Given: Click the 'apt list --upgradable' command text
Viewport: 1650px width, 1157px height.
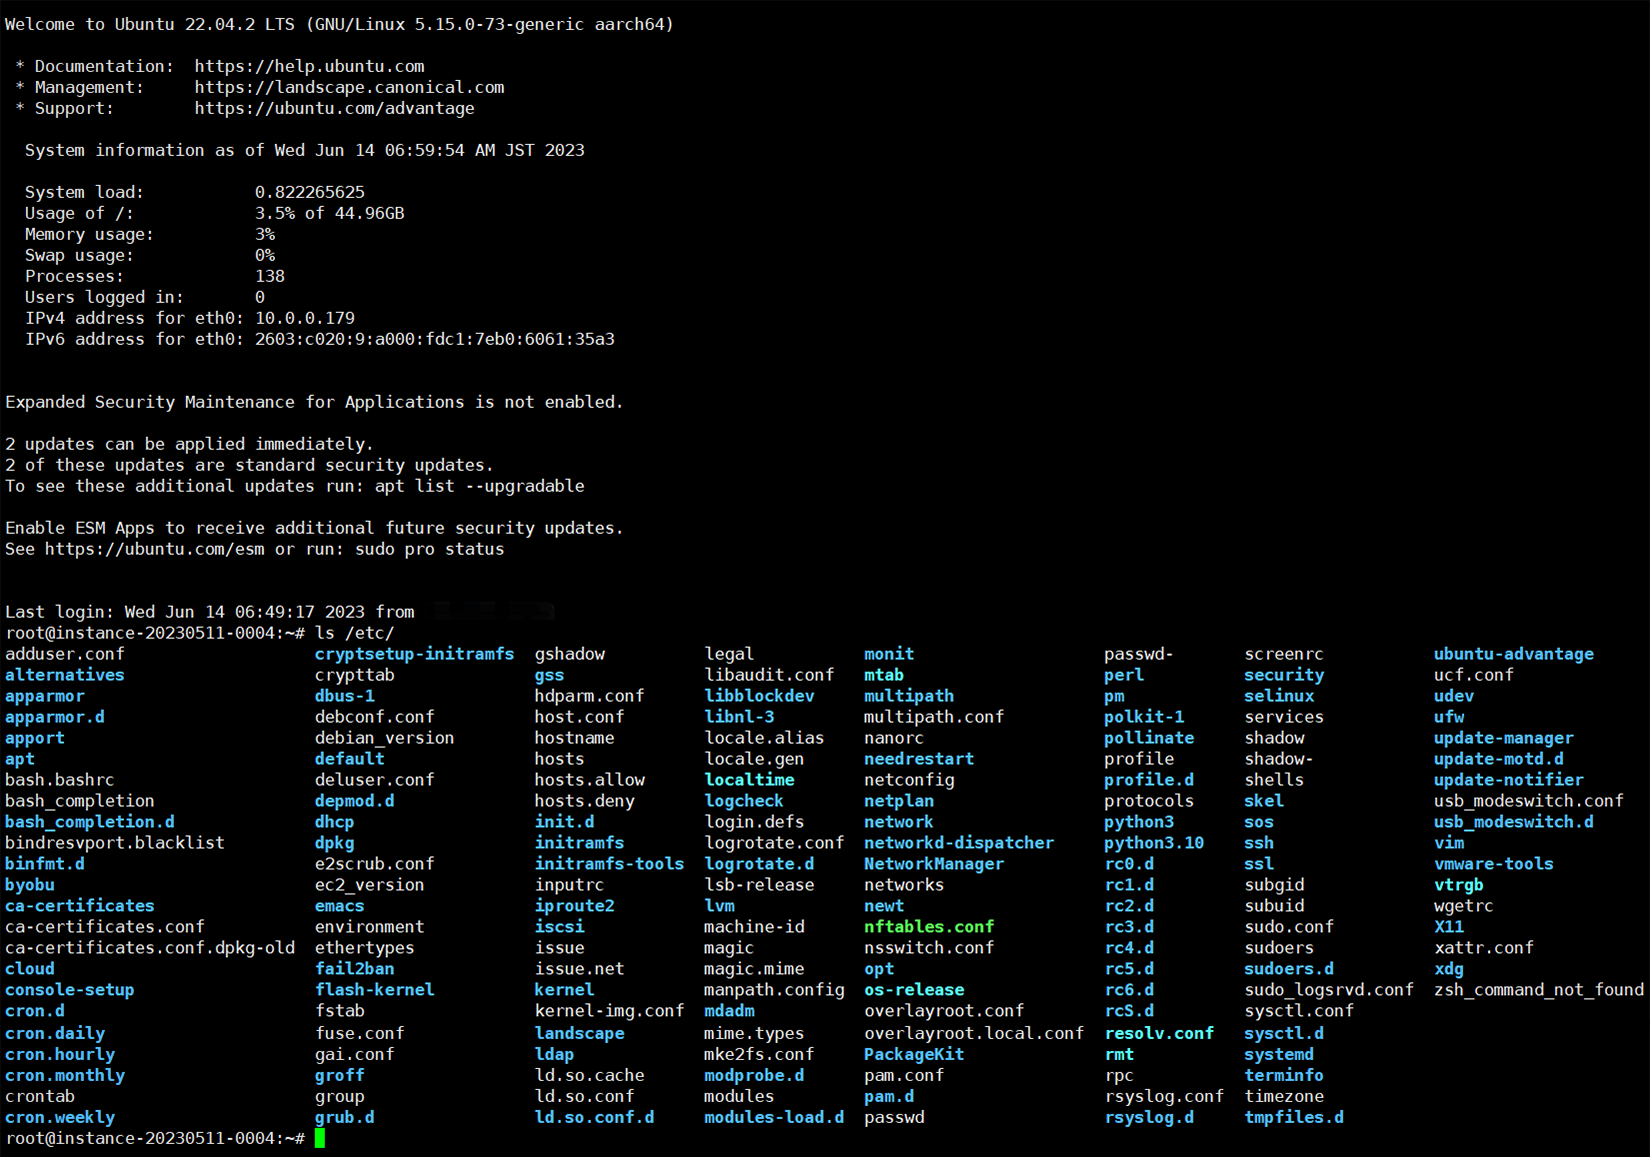Looking at the screenshot, I should (x=479, y=486).
